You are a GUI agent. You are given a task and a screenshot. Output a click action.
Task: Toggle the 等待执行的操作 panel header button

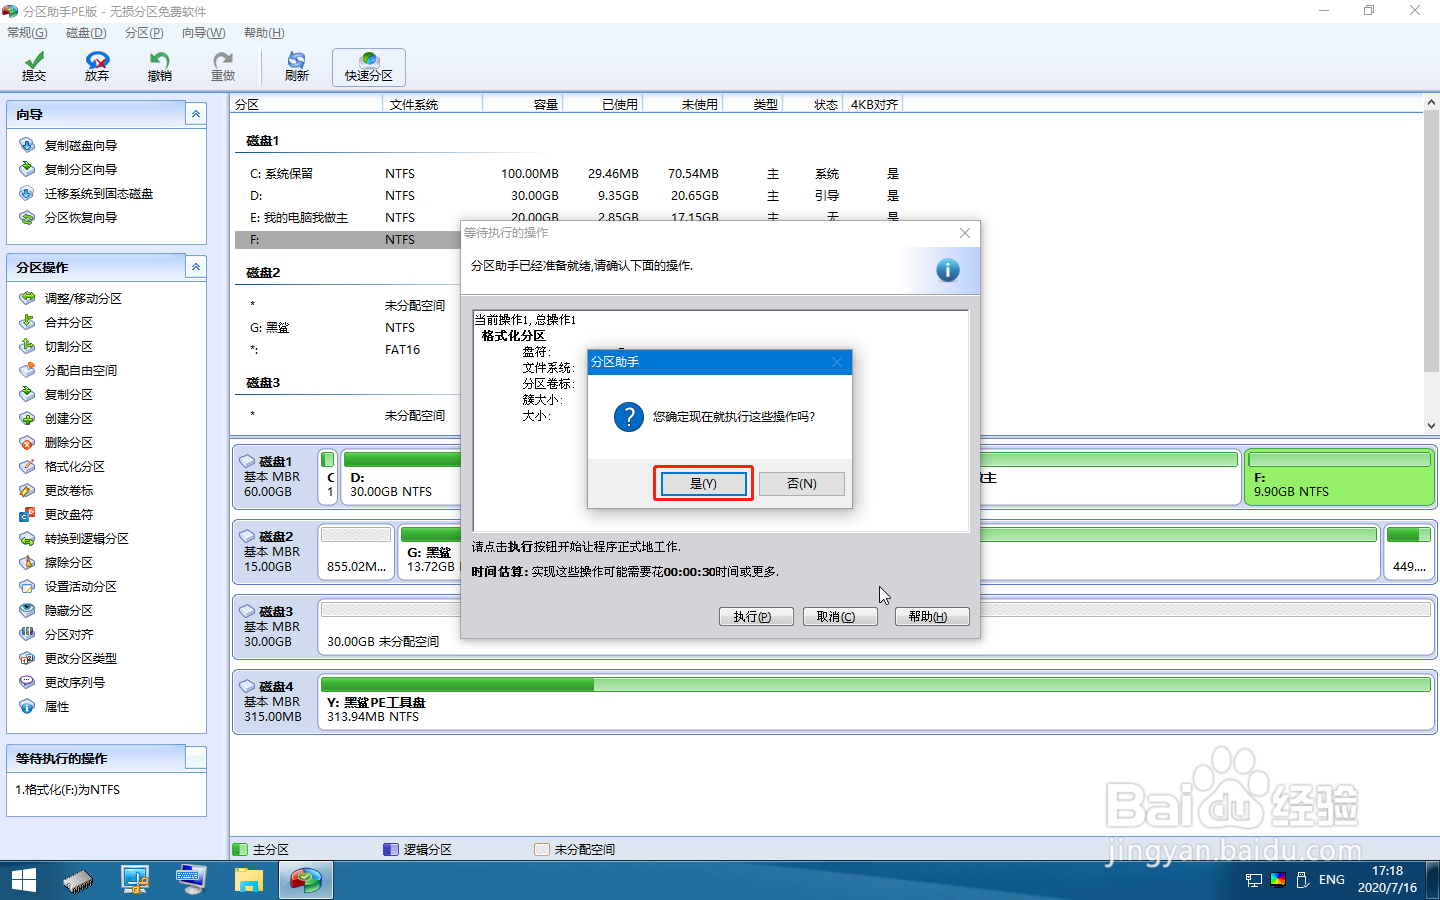[196, 758]
